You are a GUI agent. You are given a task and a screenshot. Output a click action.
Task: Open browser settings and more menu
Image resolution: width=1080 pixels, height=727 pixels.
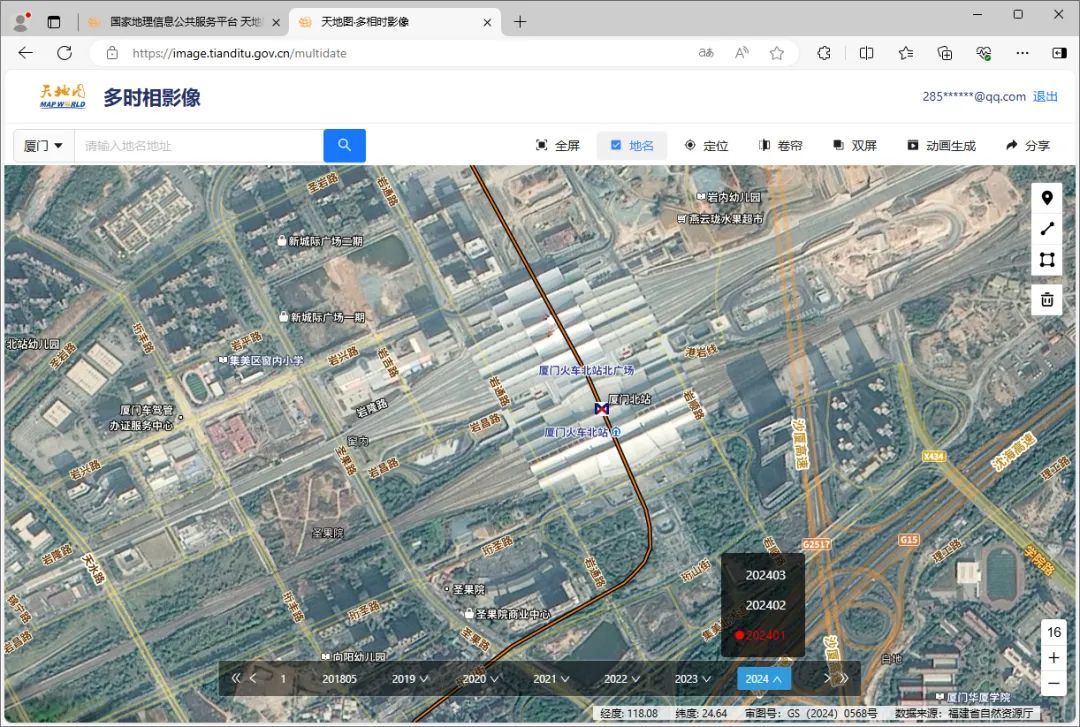pyautogui.click(x=1022, y=53)
